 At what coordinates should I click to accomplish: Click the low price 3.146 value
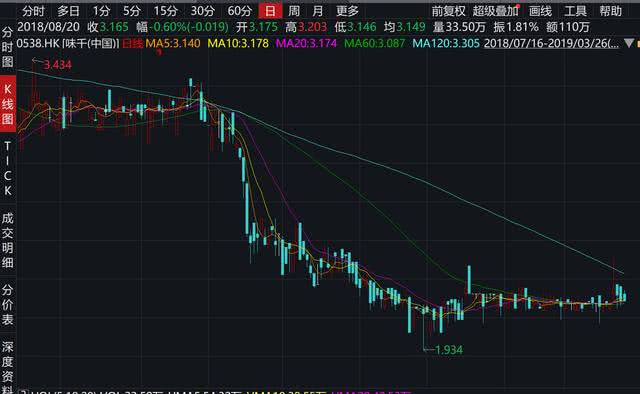(362, 27)
